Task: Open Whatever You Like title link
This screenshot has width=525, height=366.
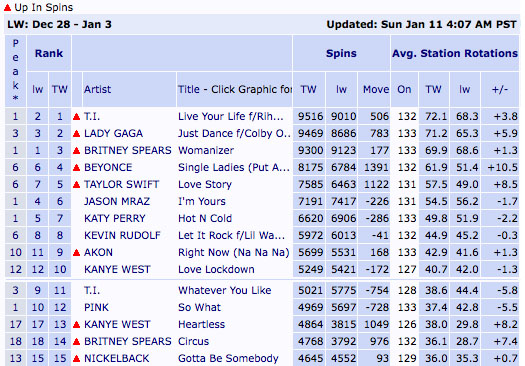Action: 224,290
